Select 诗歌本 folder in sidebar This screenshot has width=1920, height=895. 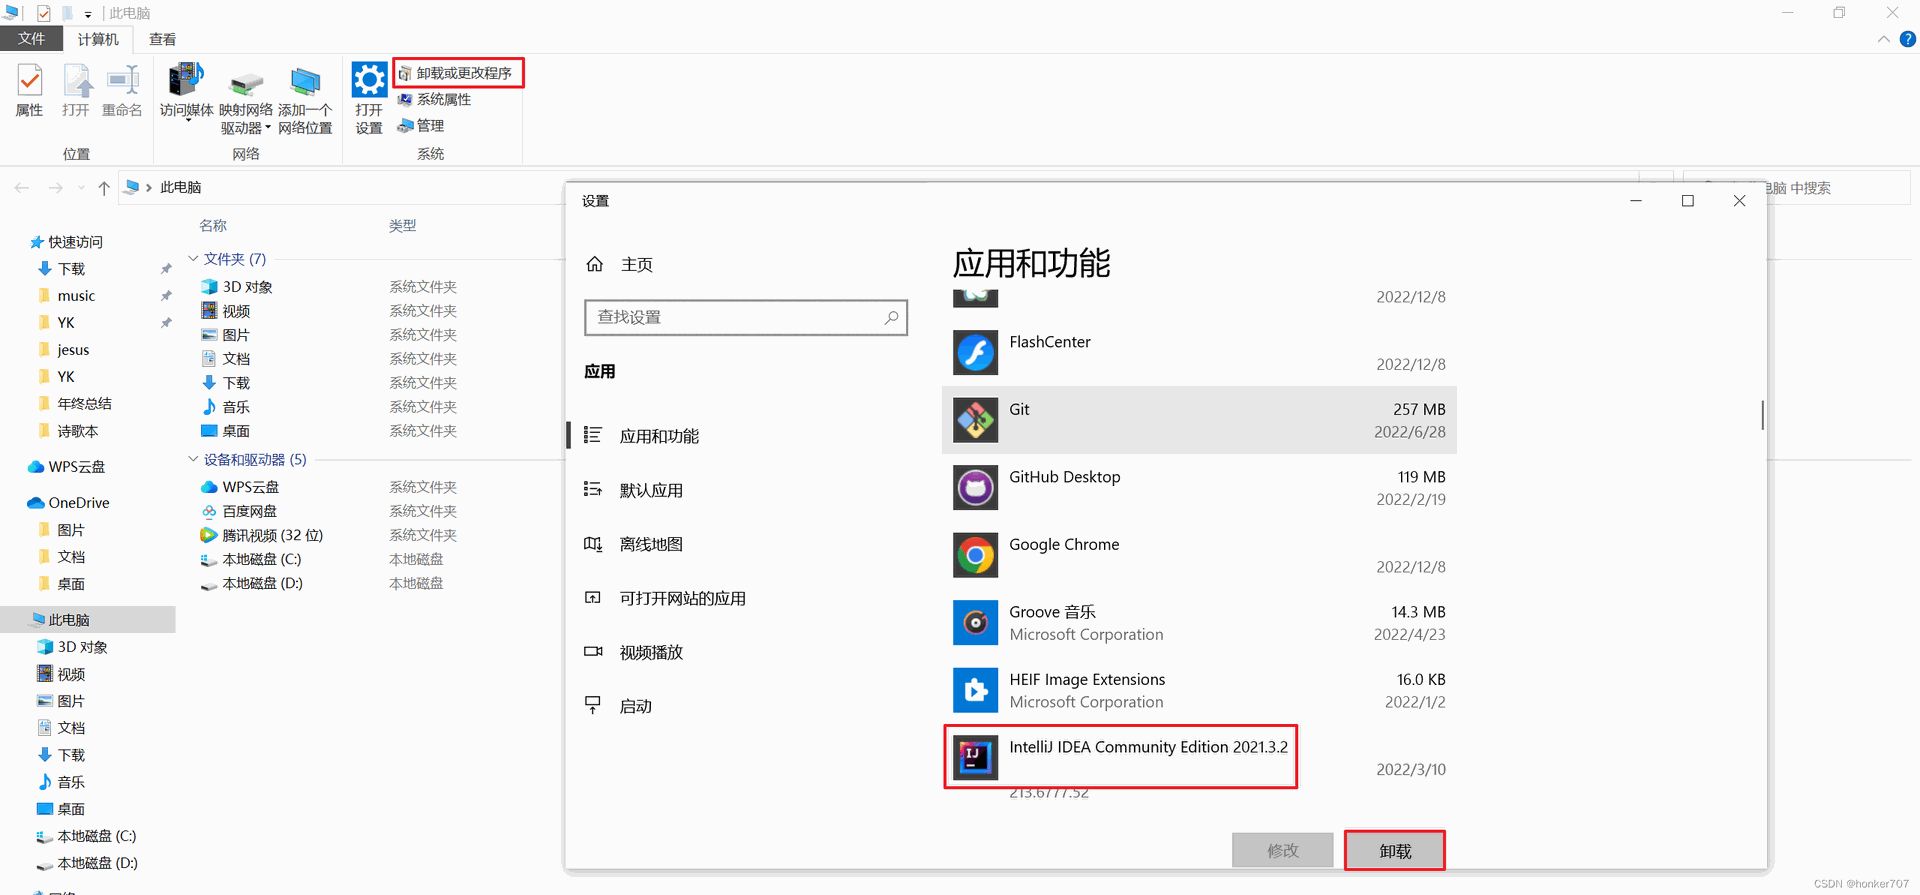[68, 431]
